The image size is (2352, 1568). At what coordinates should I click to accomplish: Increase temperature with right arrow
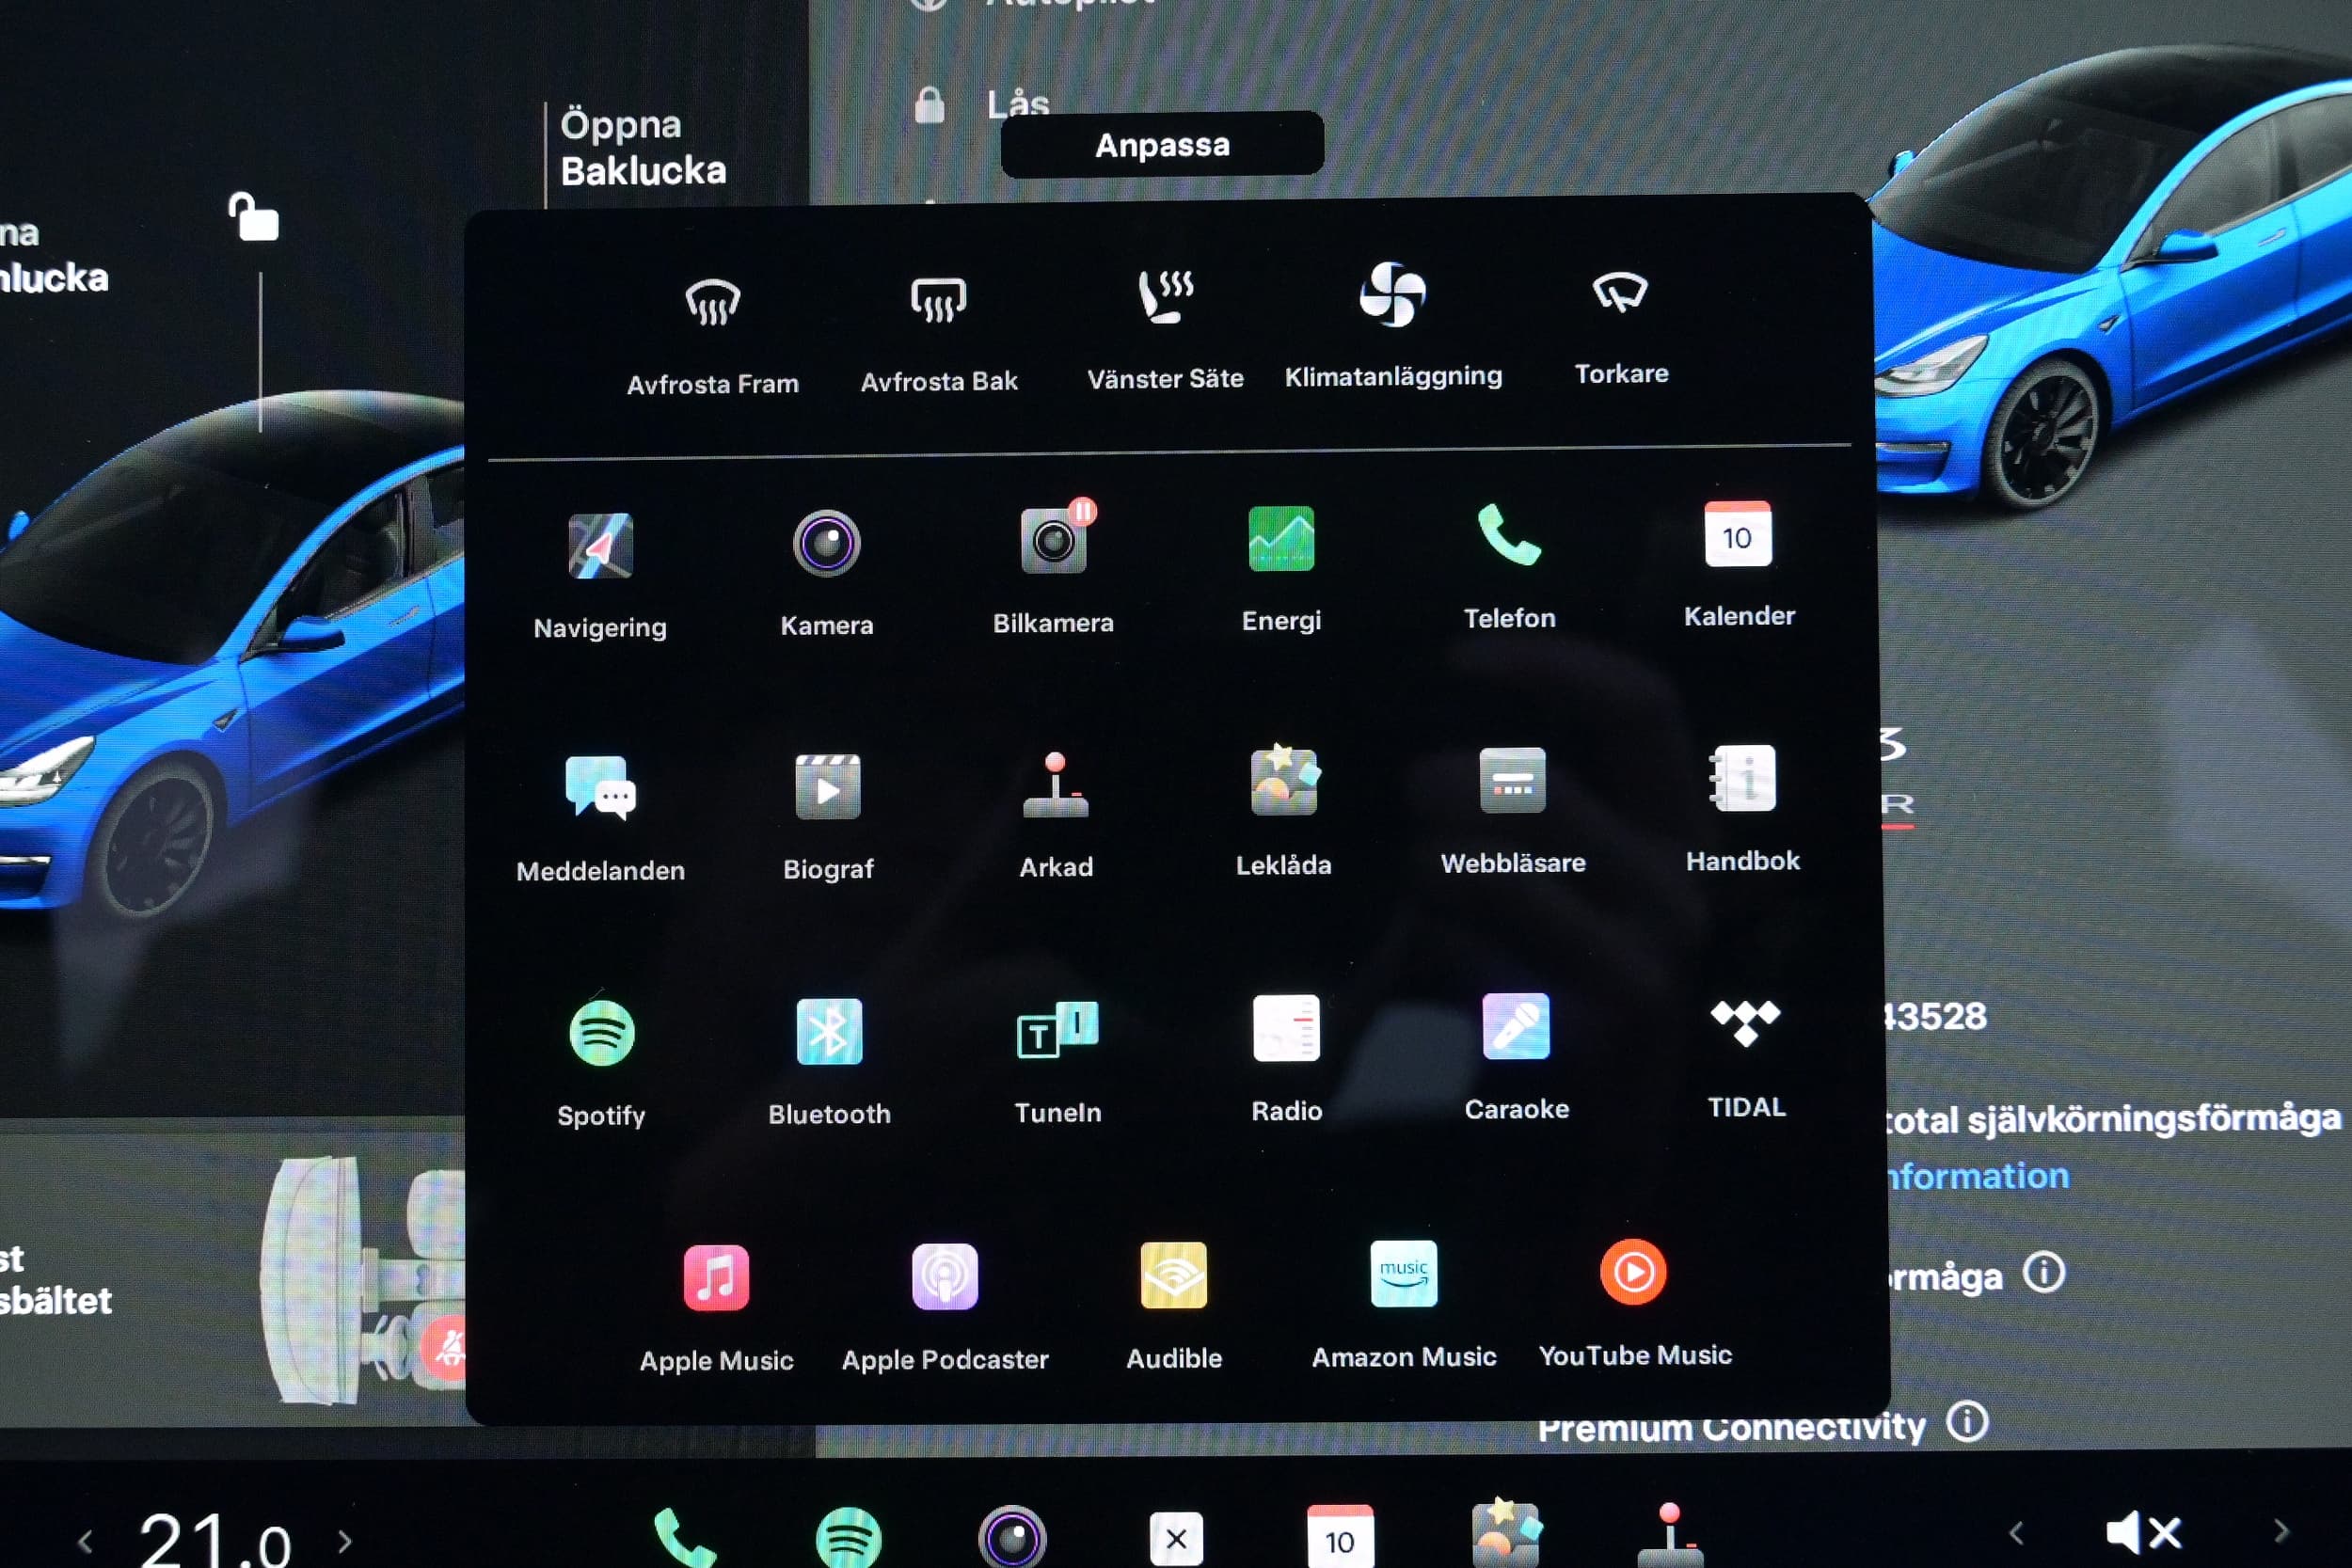(x=344, y=1540)
